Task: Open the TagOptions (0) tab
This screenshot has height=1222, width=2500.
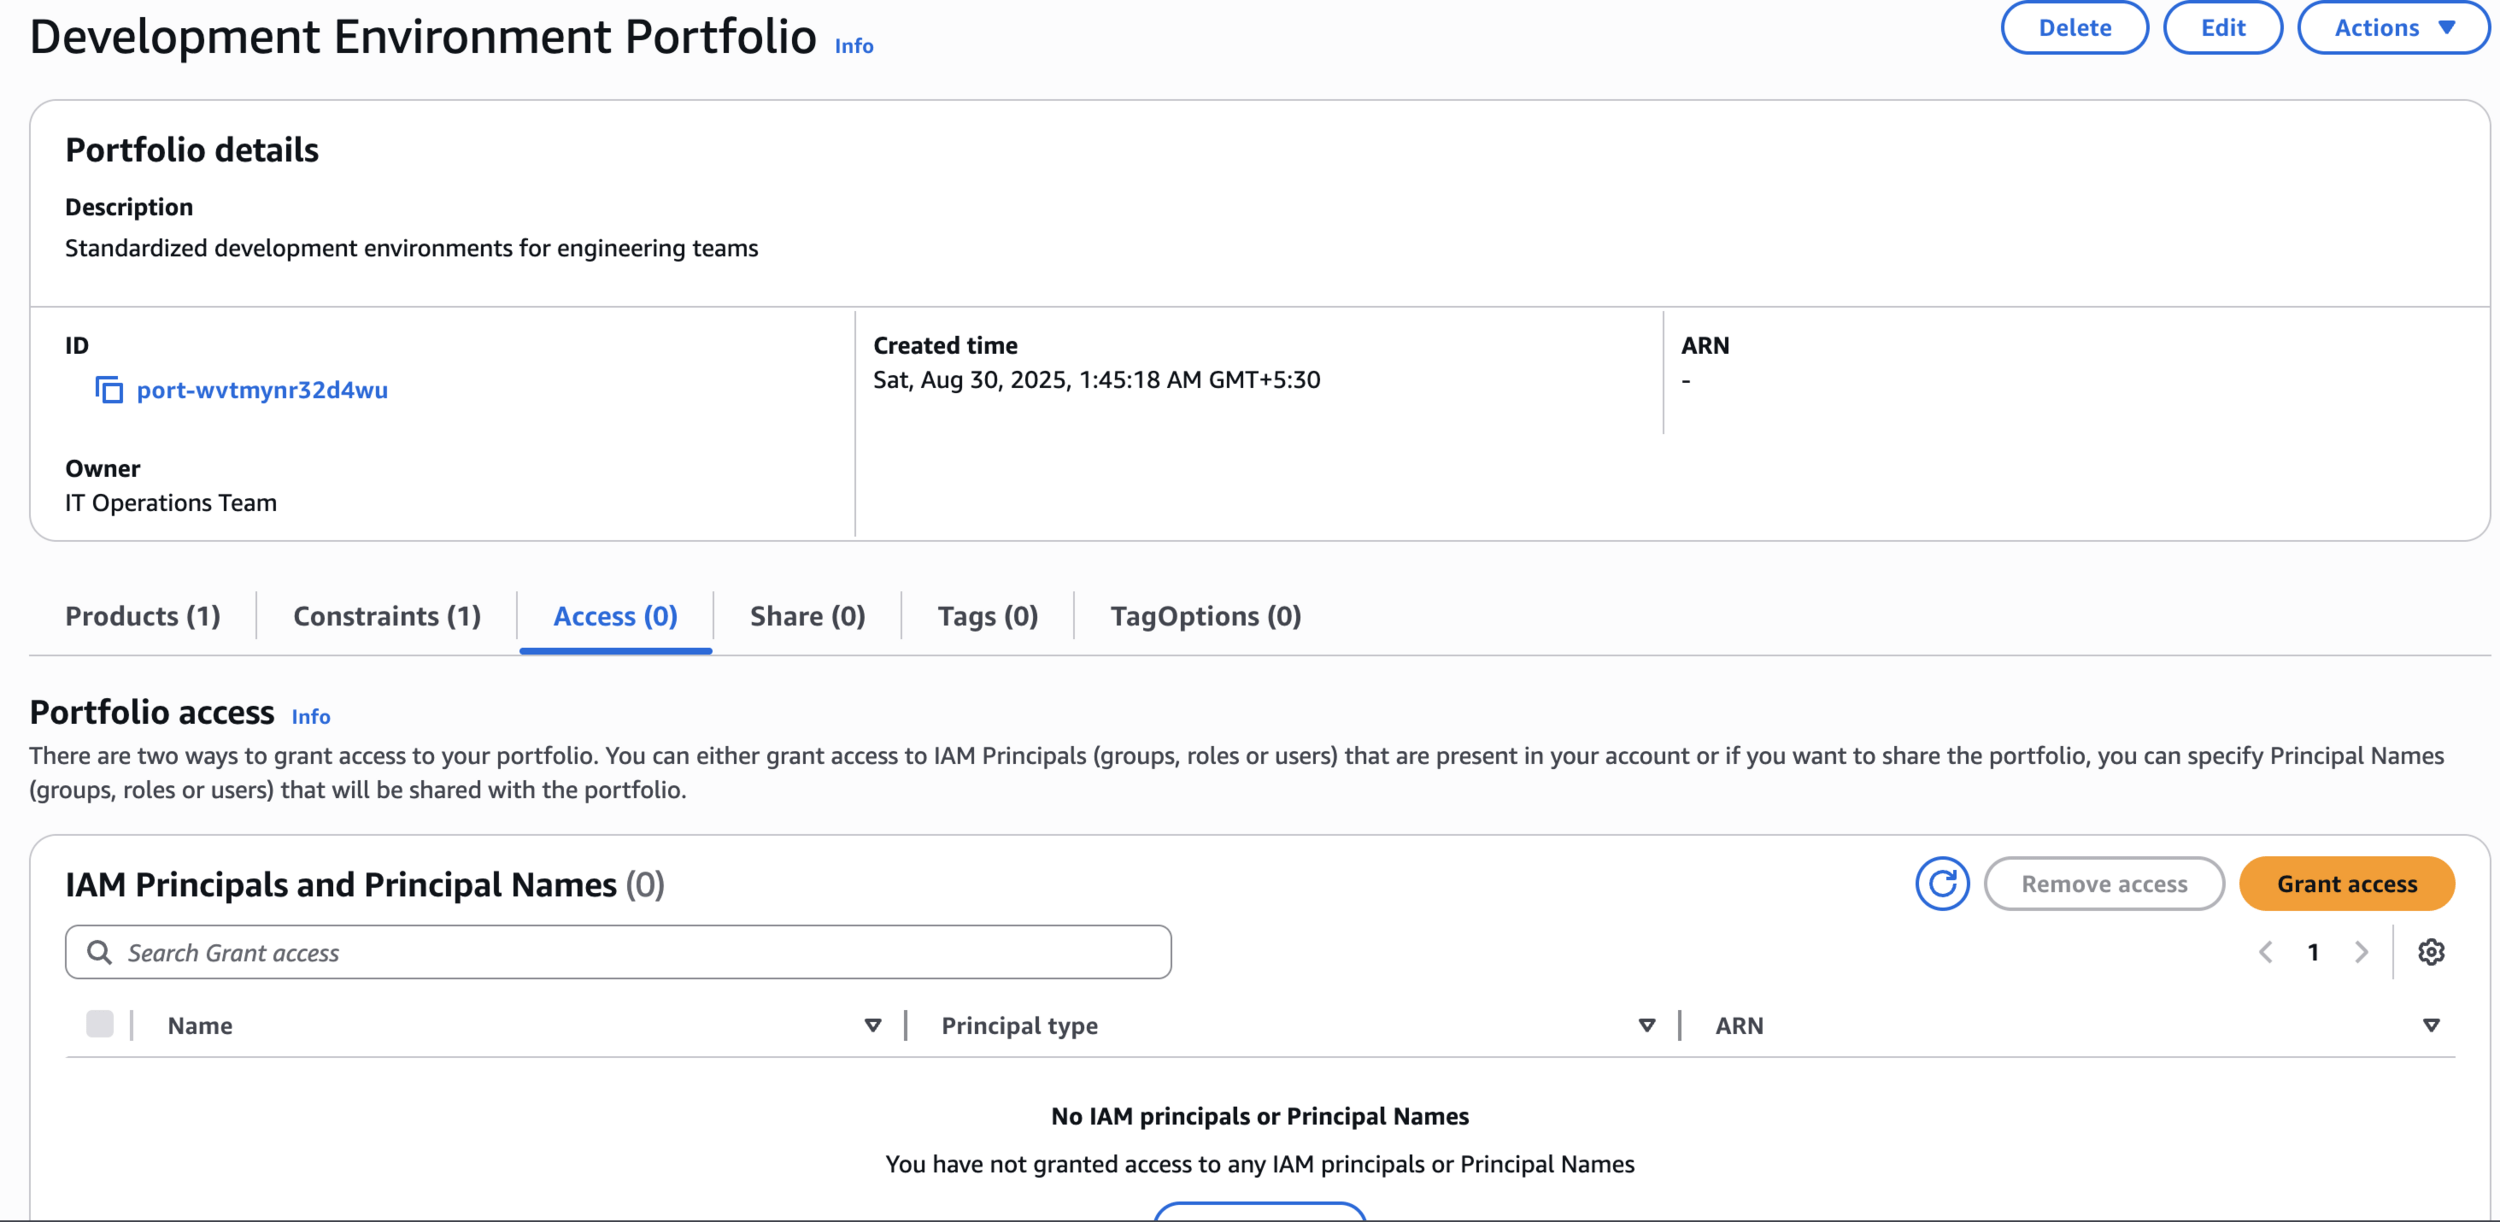Action: pos(1205,616)
